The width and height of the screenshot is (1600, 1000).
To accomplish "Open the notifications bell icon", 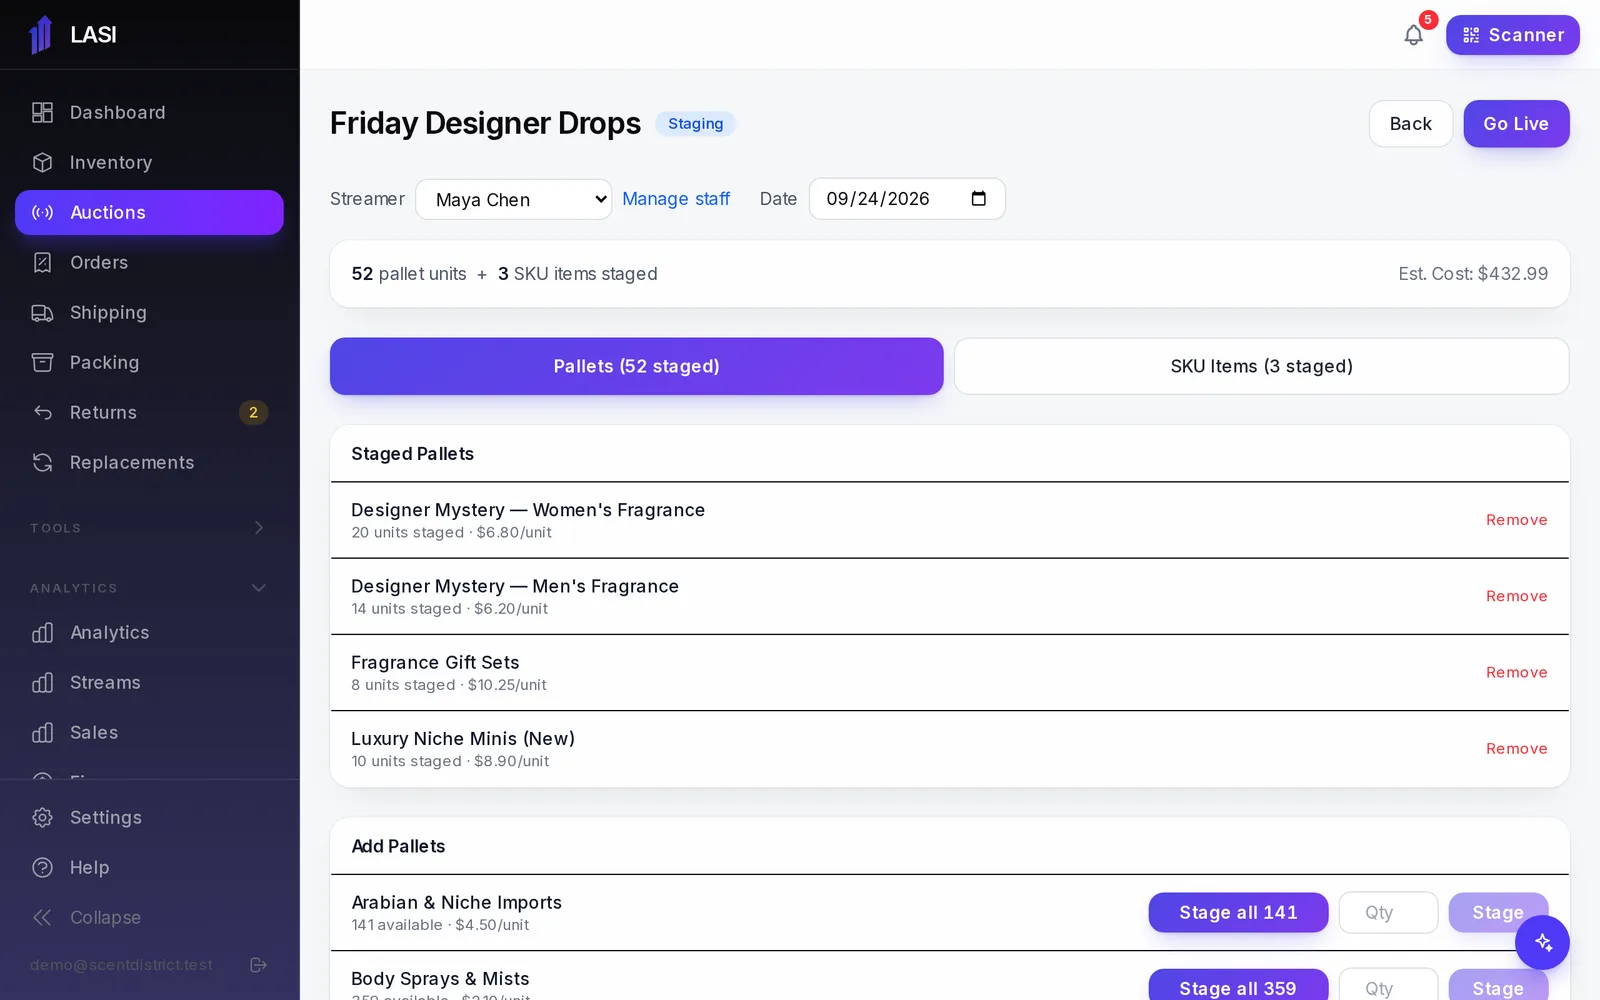I will tap(1413, 35).
